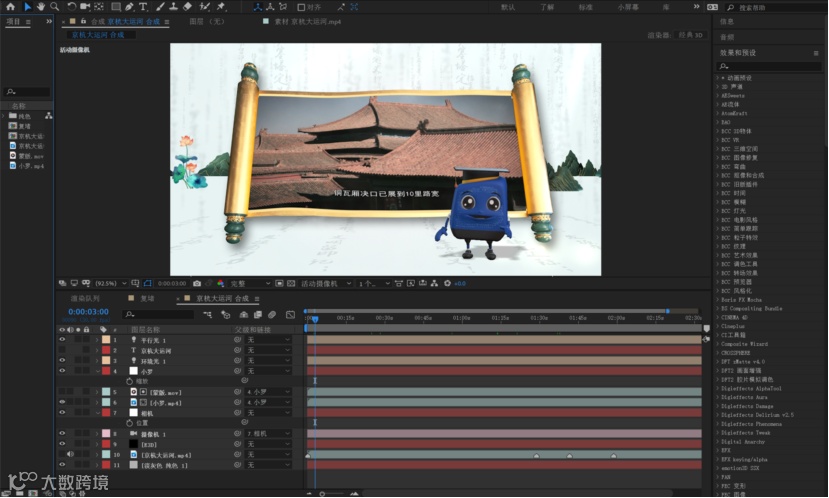The width and height of the screenshot is (829, 498).
Task: Hide layer 3 环境光 1 with eye
Action: tap(62, 361)
